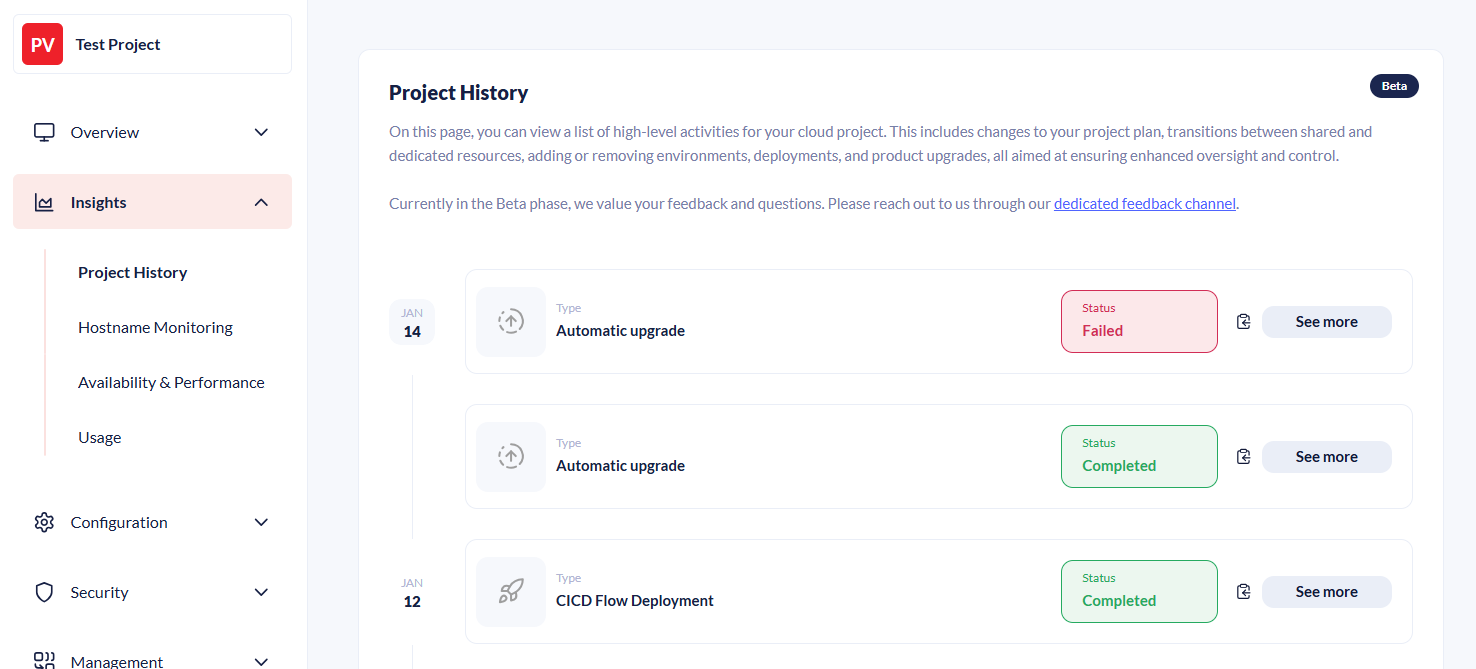Click the Overview monitor icon

pos(43,131)
